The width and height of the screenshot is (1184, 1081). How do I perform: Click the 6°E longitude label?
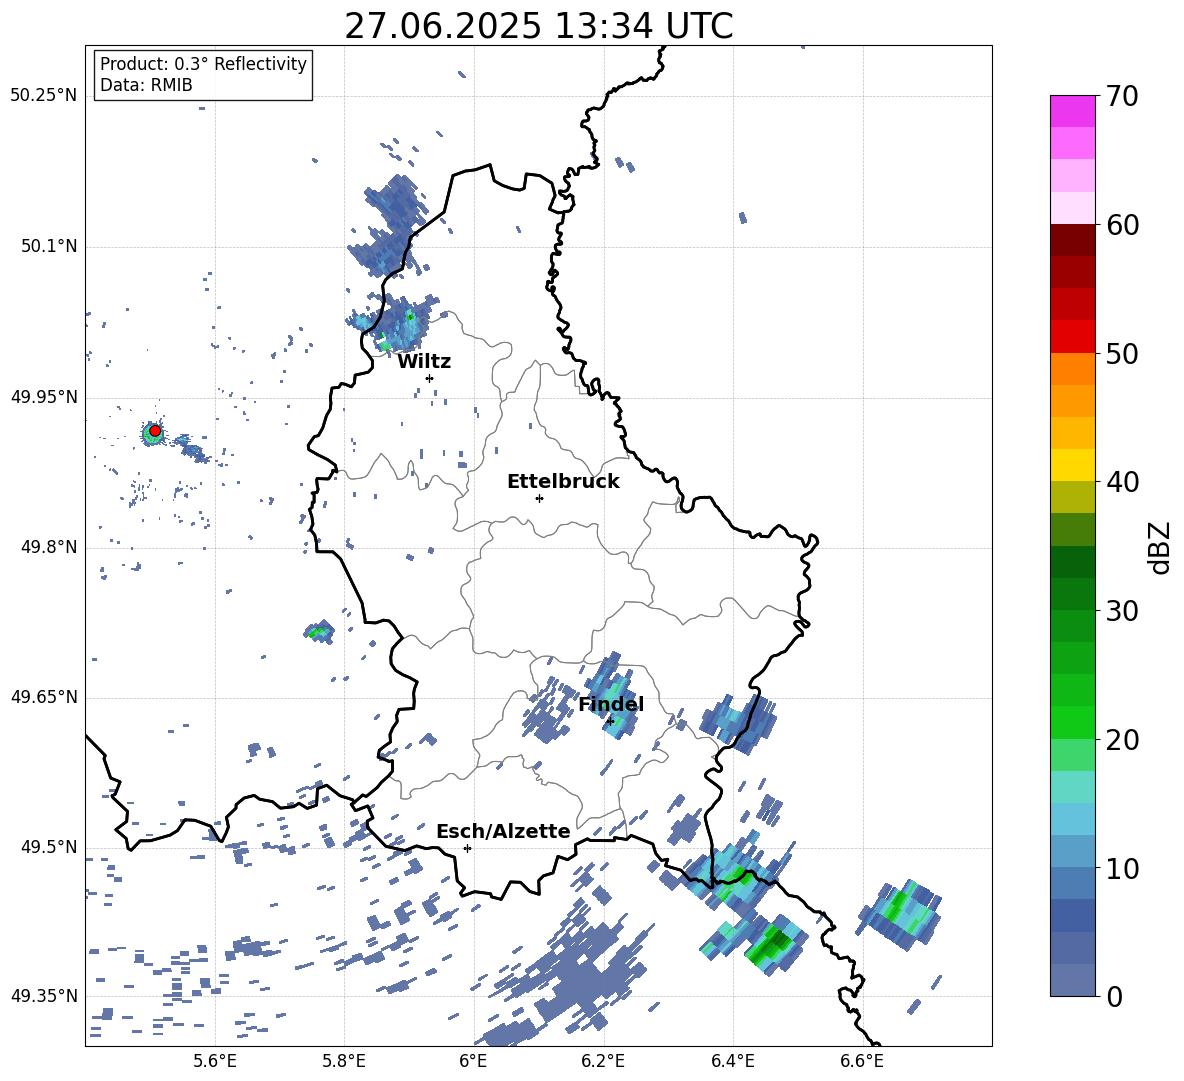coord(473,1061)
